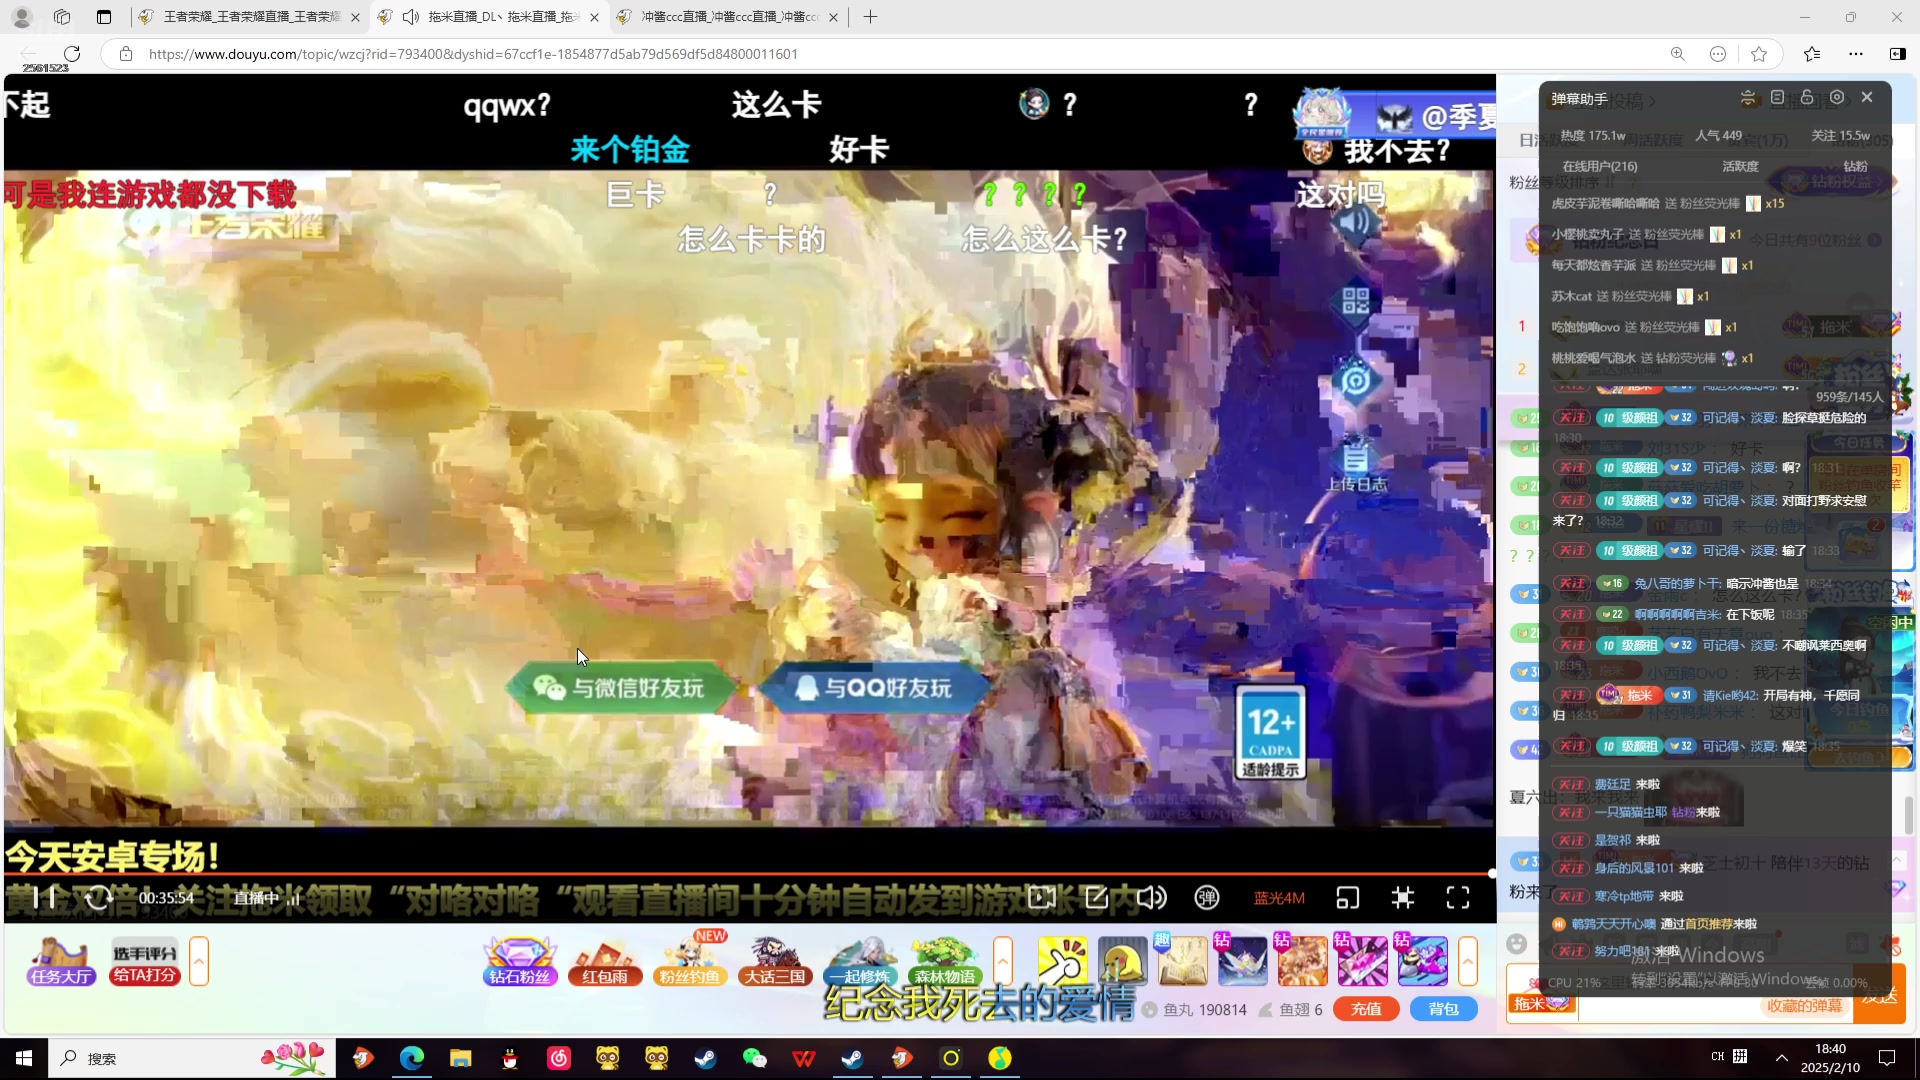Image resolution: width=1920 pixels, height=1080 pixels.
Task: Click the danmaku edit pencil icon in player
Action: coord(1097,897)
